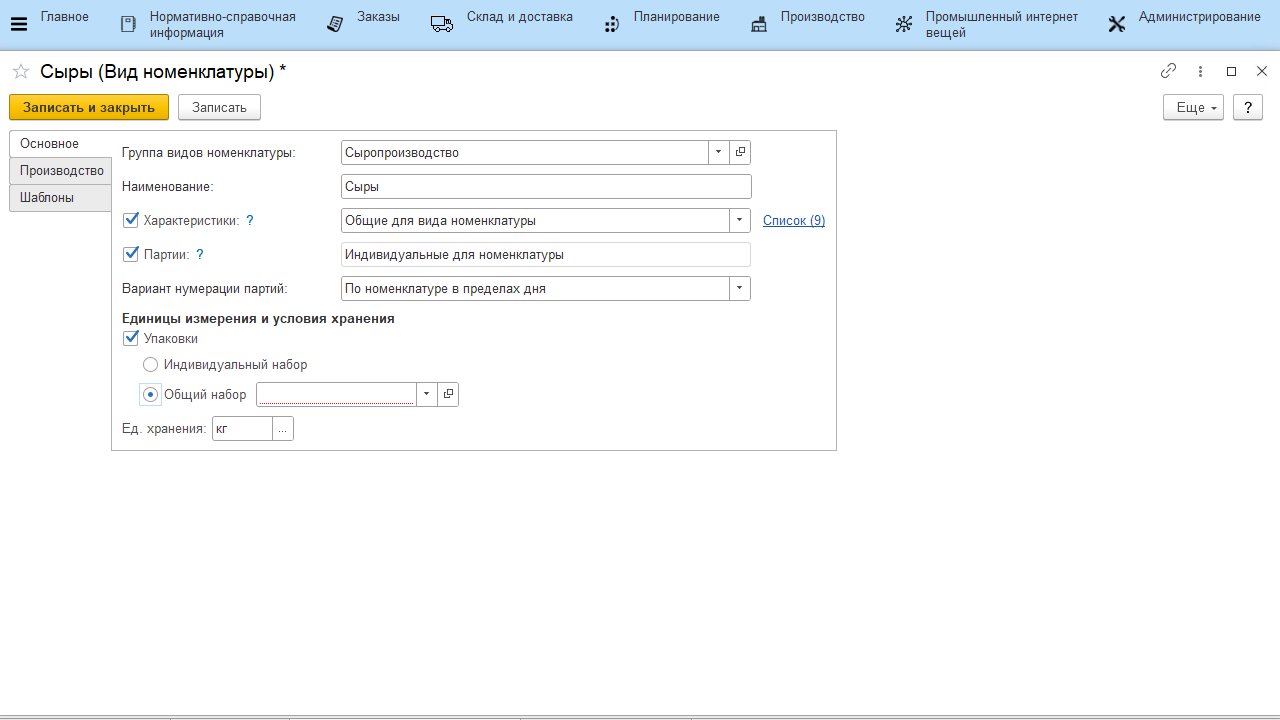The width and height of the screenshot is (1280, 720).
Task: Uncheck the Характеристики checkbox
Action: (131, 220)
